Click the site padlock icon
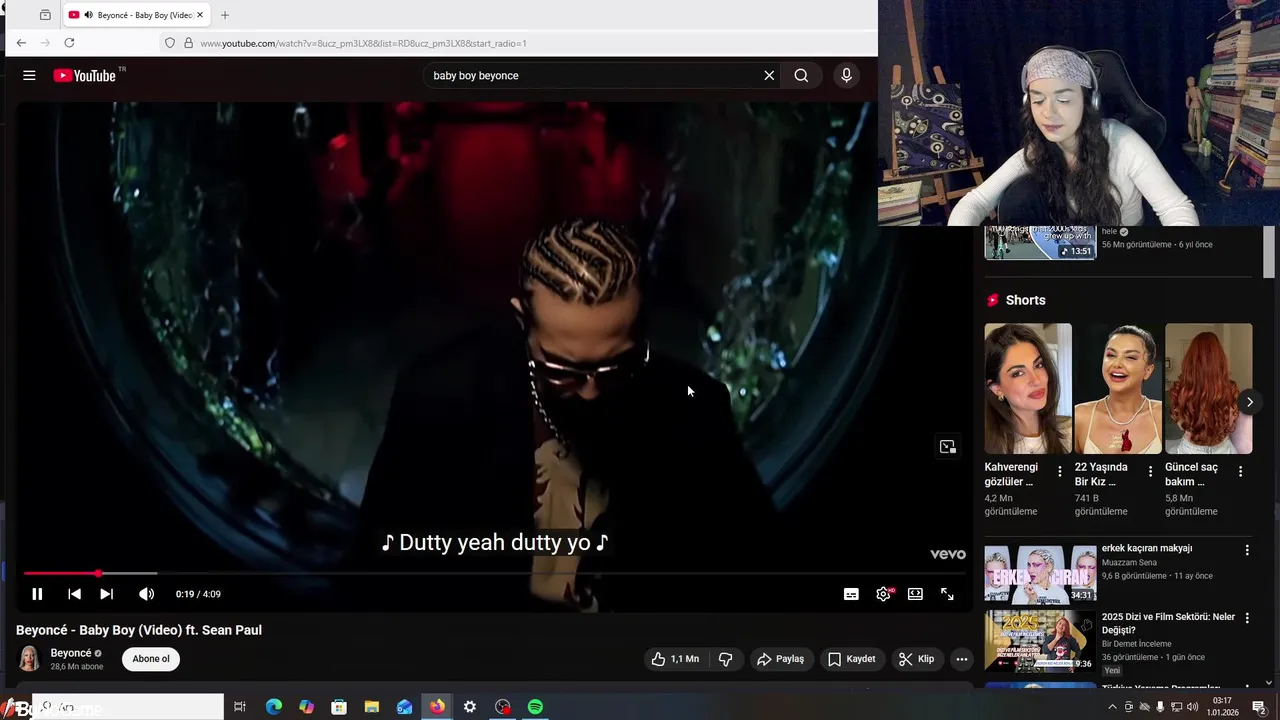 pos(188,43)
